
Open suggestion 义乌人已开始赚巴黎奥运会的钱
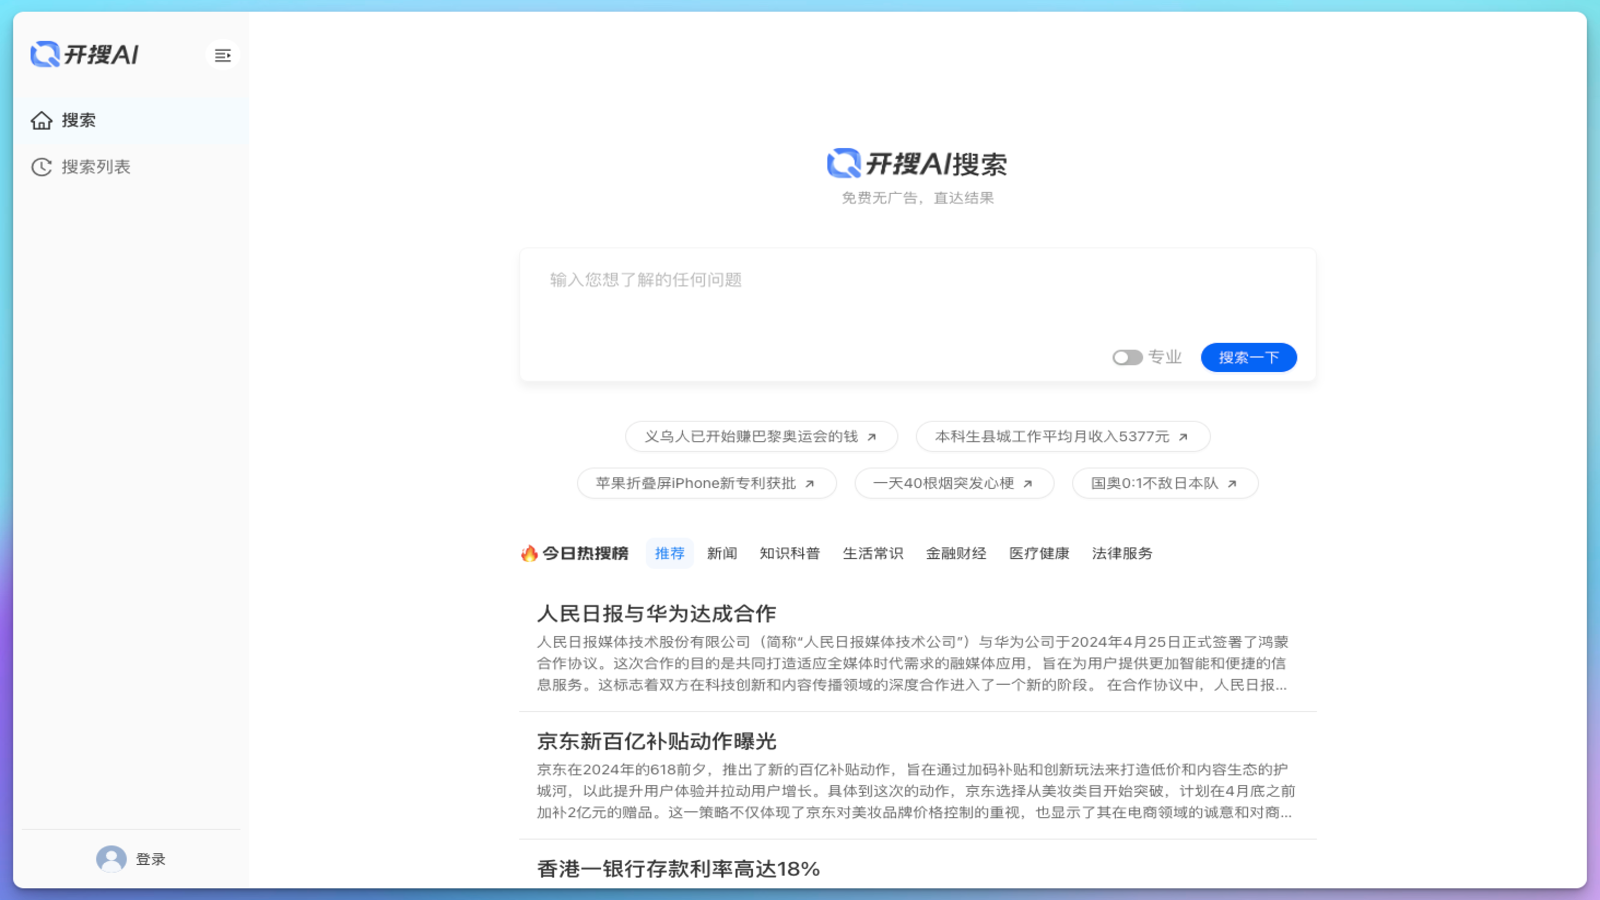tap(761, 437)
